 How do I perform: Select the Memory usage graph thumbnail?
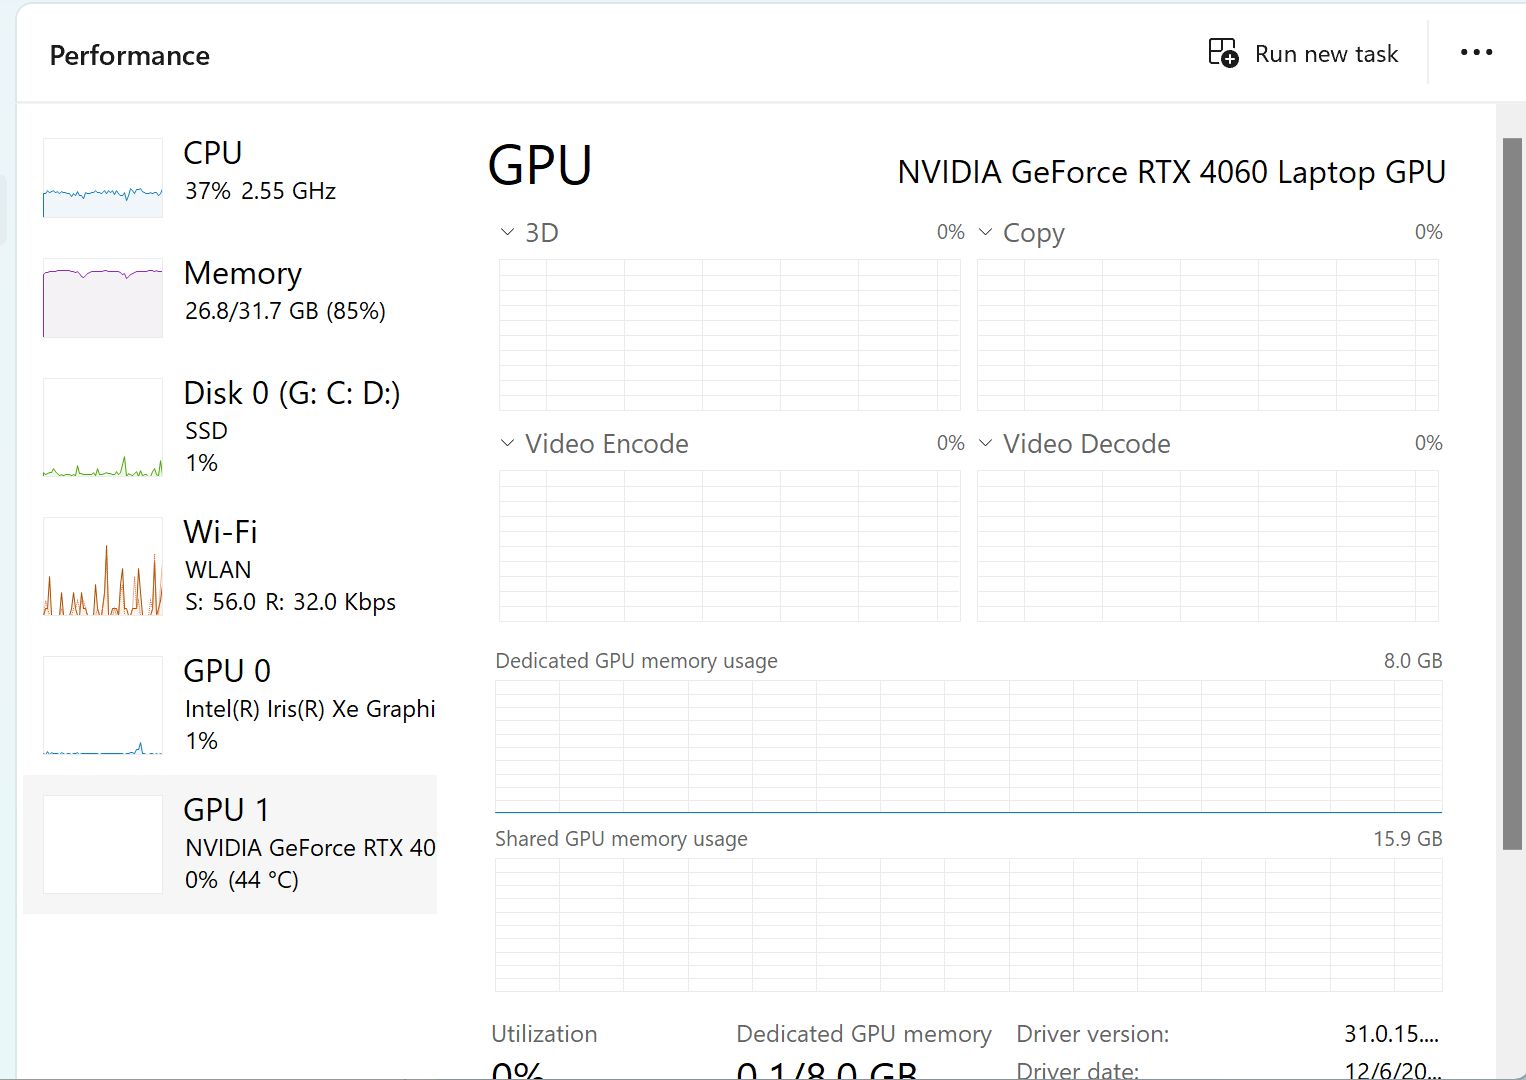(103, 298)
